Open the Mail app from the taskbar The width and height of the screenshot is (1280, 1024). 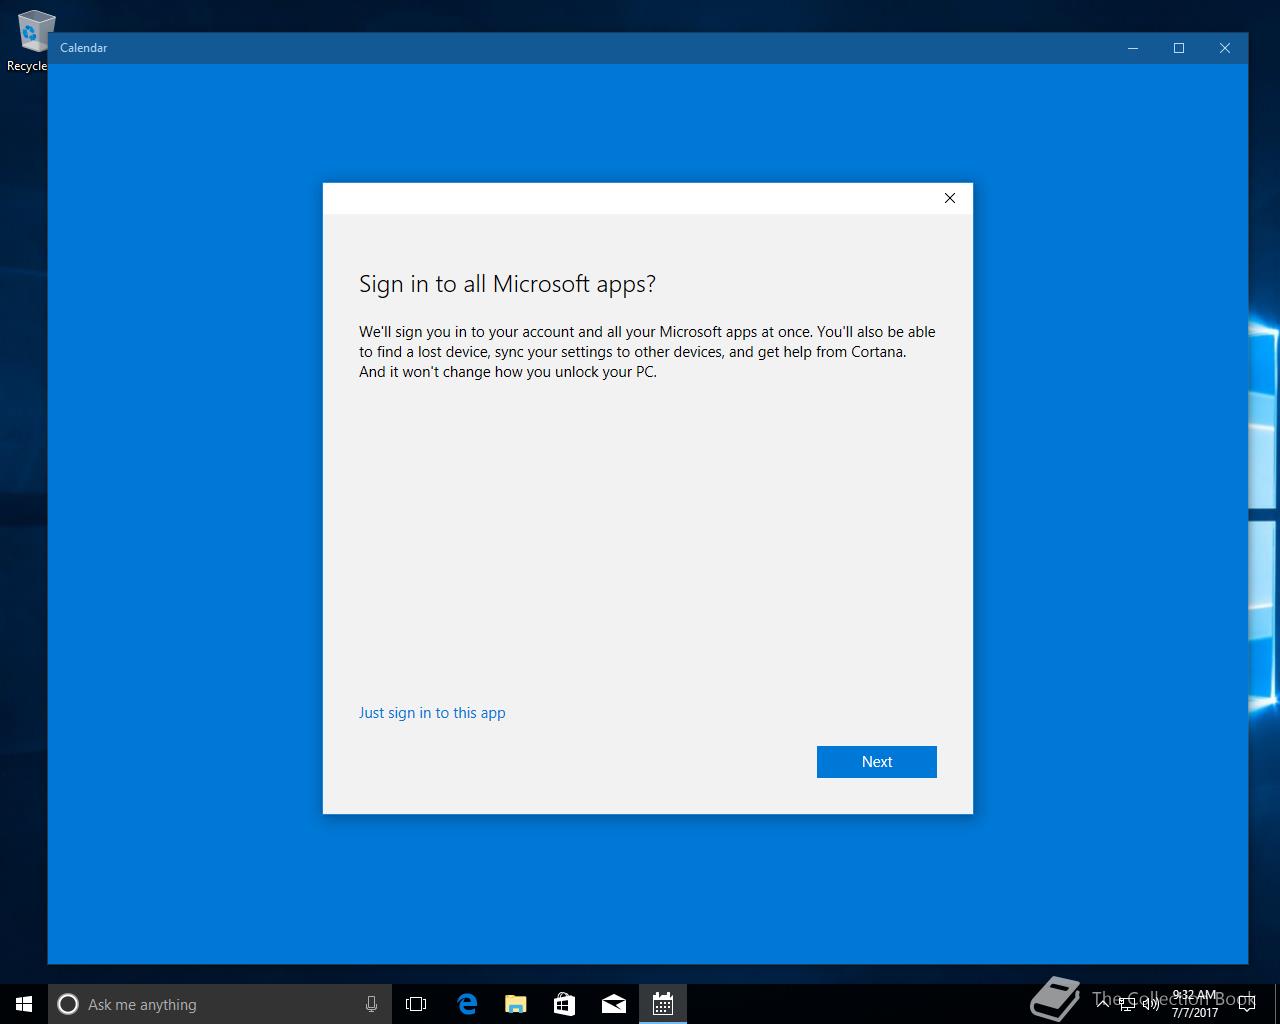613,1004
